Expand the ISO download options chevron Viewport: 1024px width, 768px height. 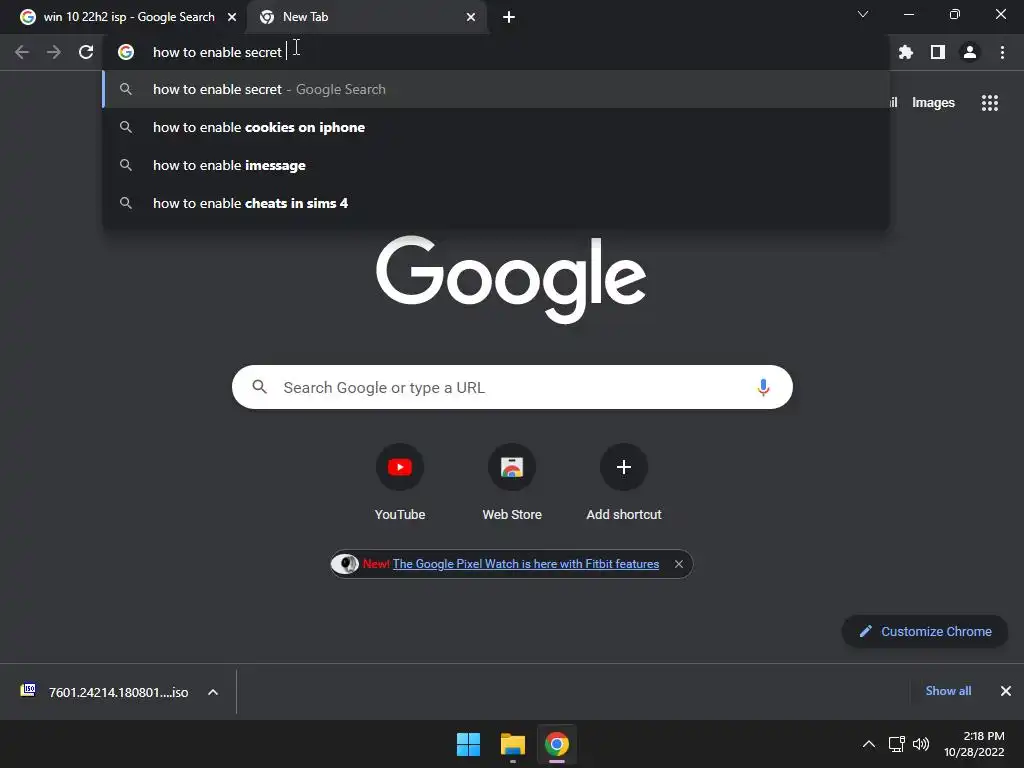(x=213, y=692)
